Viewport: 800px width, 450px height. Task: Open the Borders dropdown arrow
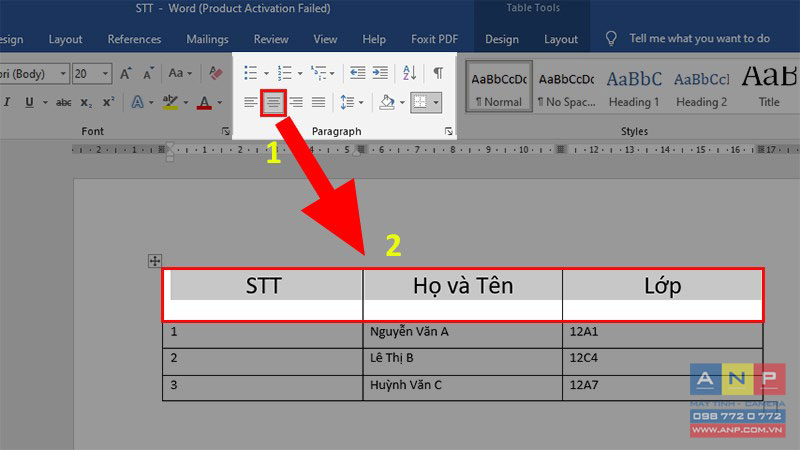pos(436,103)
